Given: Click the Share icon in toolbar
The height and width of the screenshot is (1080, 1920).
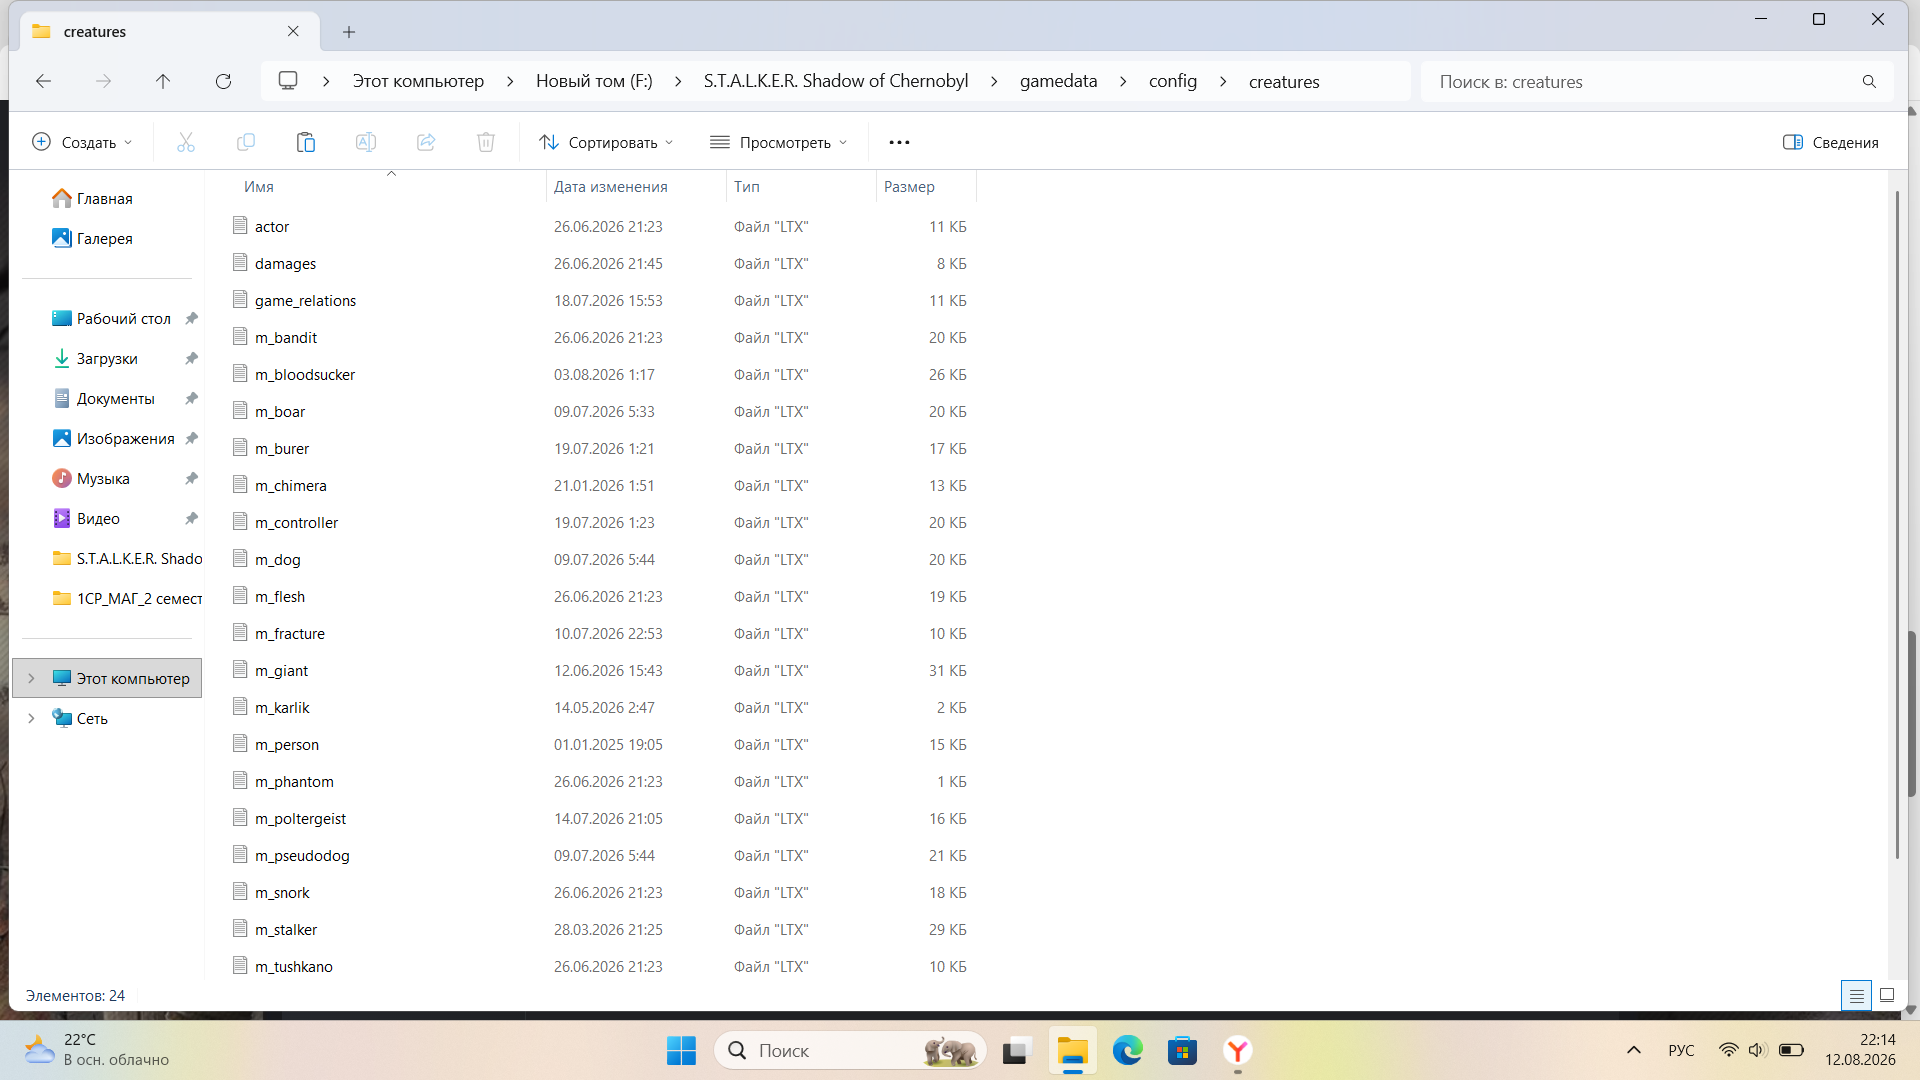Looking at the screenshot, I should 426,142.
